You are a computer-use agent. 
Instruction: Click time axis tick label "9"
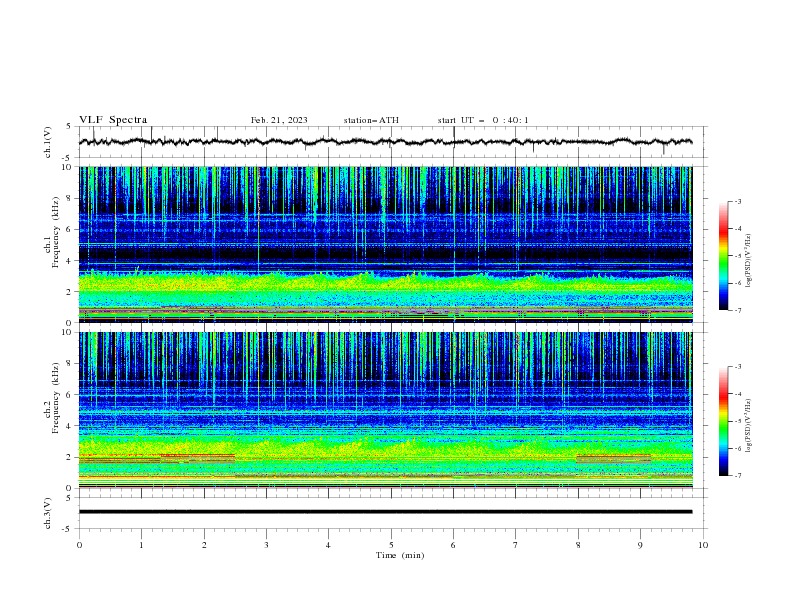[640, 545]
